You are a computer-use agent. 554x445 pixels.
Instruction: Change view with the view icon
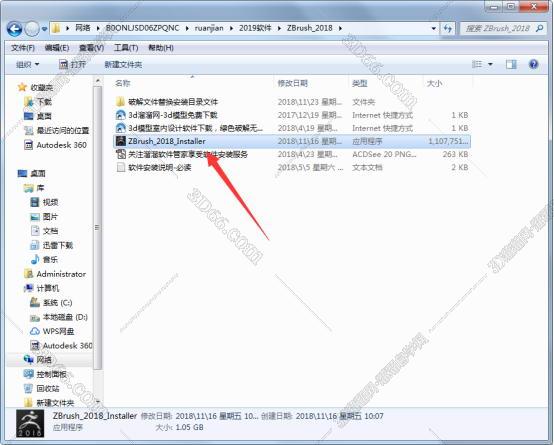click(x=477, y=64)
